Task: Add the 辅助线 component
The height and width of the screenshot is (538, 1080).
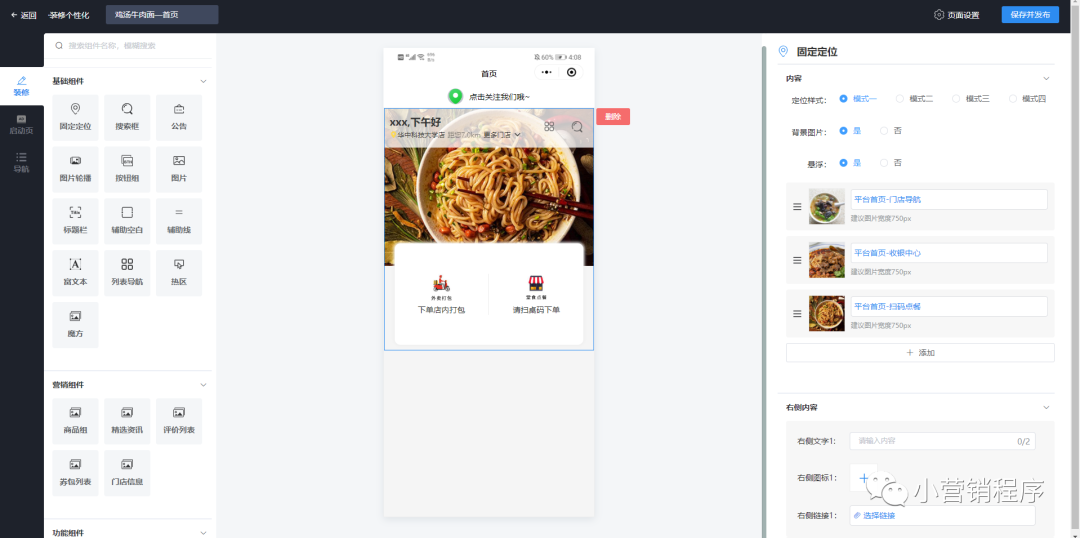Action: pos(179,221)
